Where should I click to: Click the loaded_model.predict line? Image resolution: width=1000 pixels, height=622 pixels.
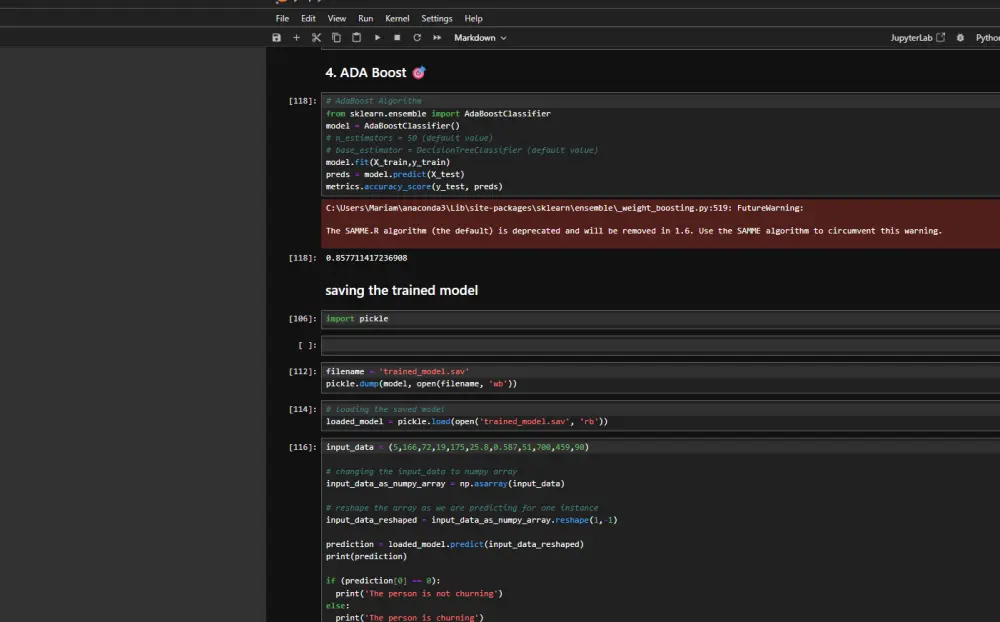(x=455, y=544)
